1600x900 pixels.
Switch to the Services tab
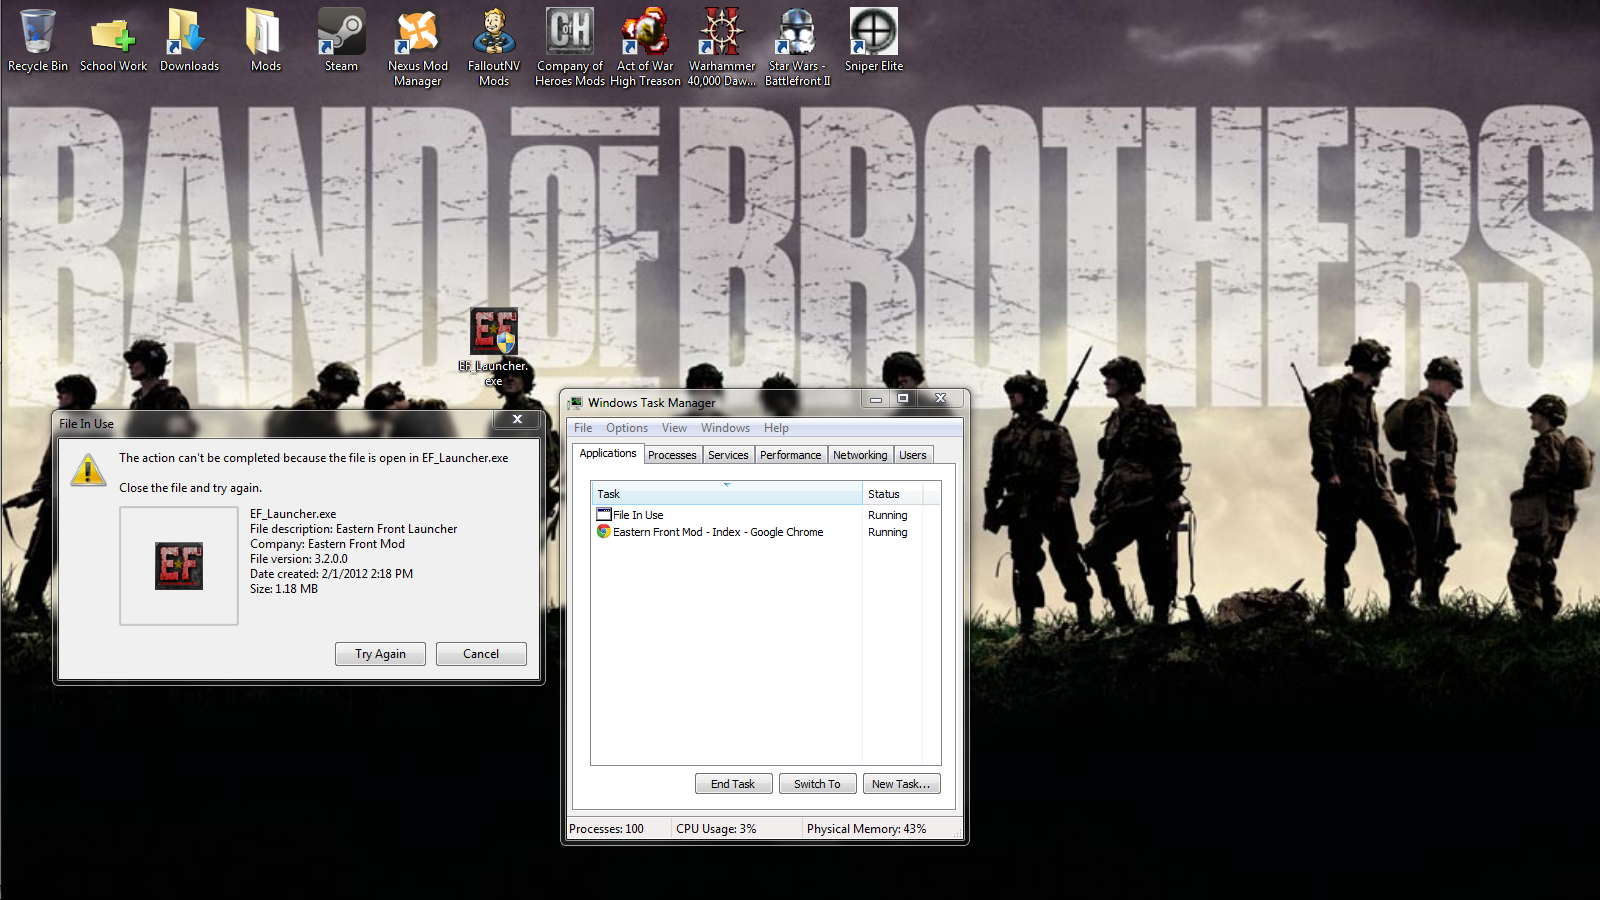pyautogui.click(x=728, y=455)
